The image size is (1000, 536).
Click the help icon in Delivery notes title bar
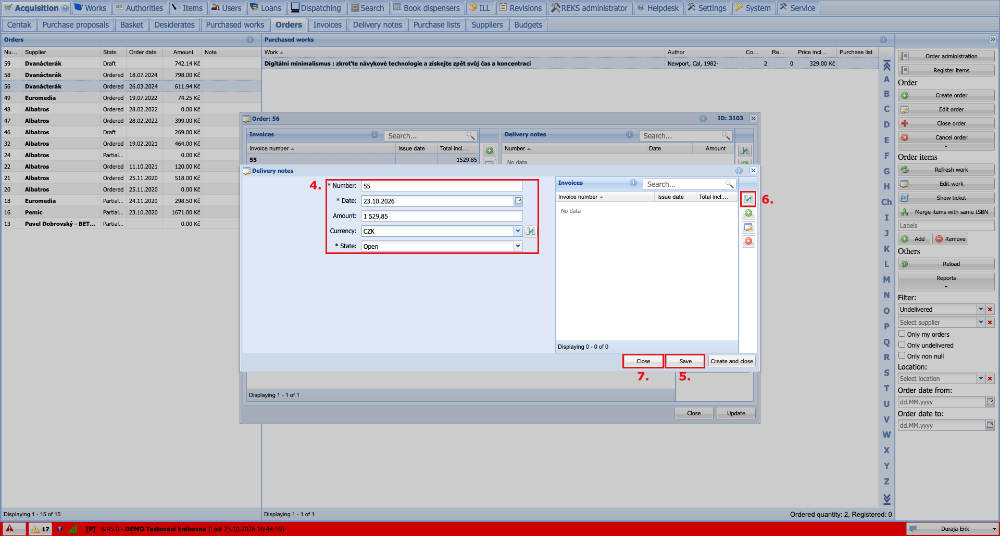coord(739,171)
